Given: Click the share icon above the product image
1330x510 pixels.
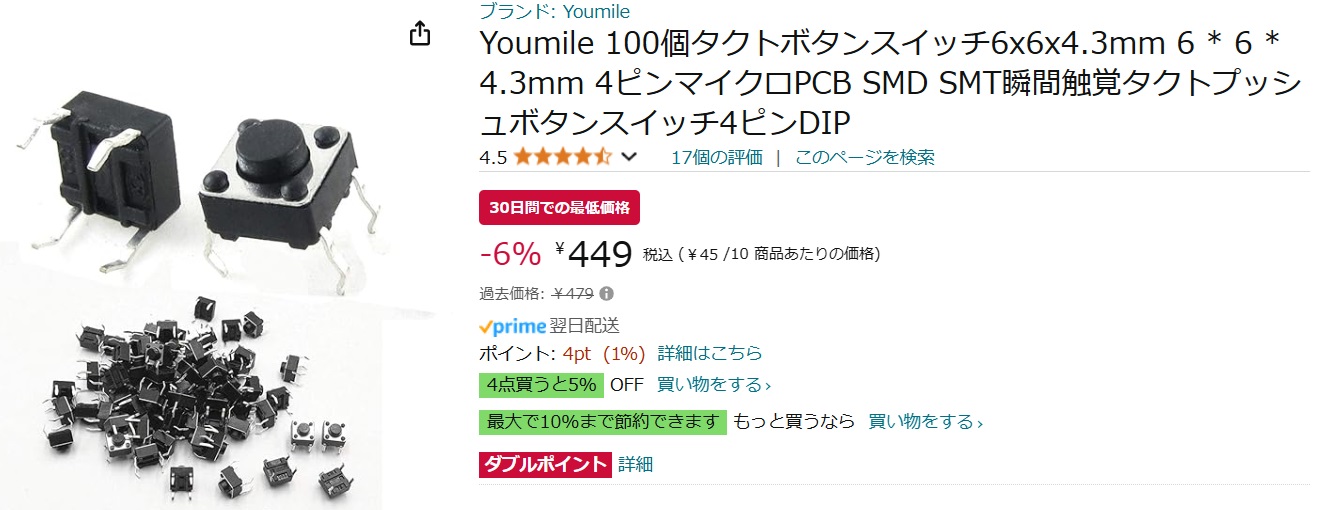Looking at the screenshot, I should [420, 33].
